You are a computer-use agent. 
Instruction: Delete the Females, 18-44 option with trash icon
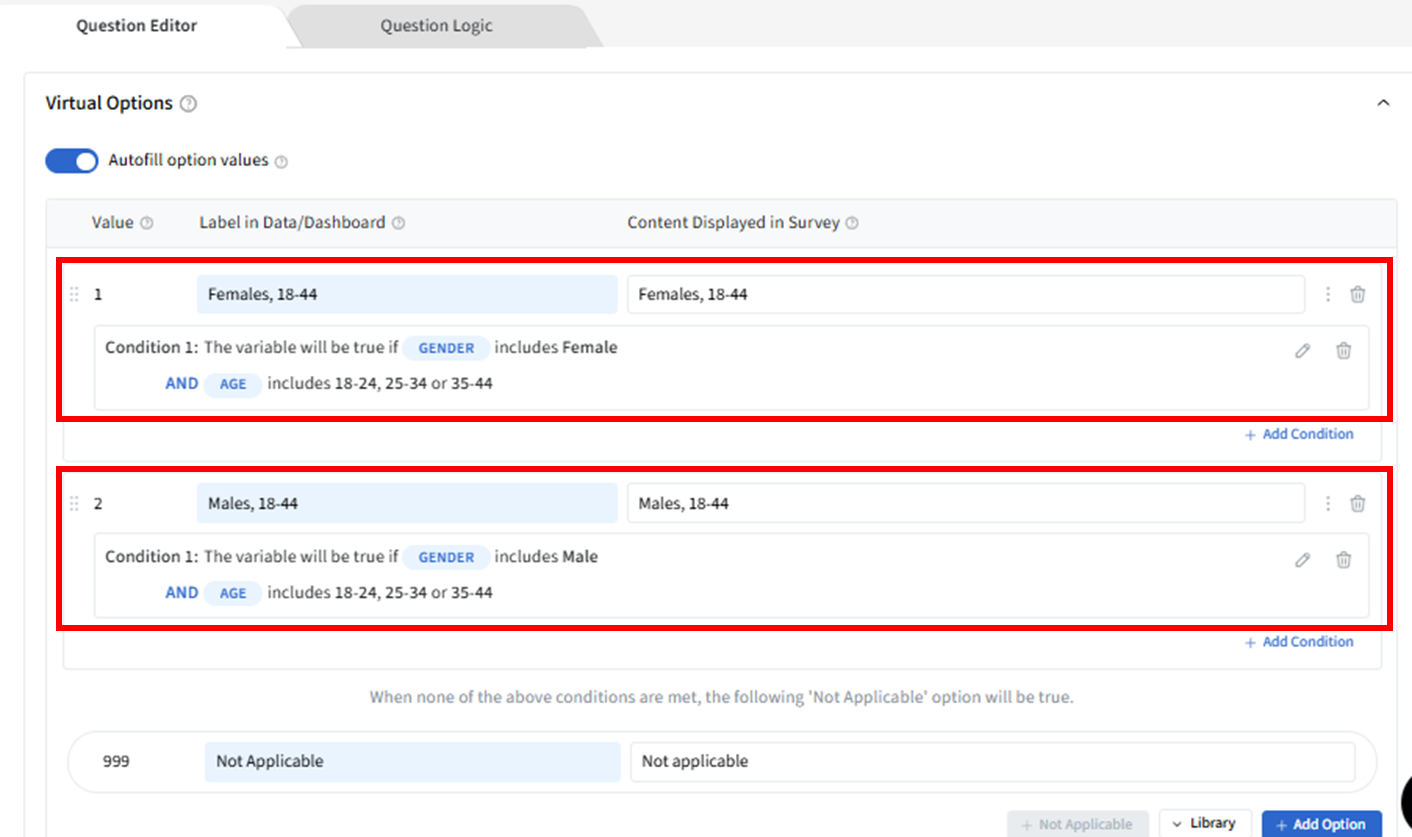click(1357, 294)
